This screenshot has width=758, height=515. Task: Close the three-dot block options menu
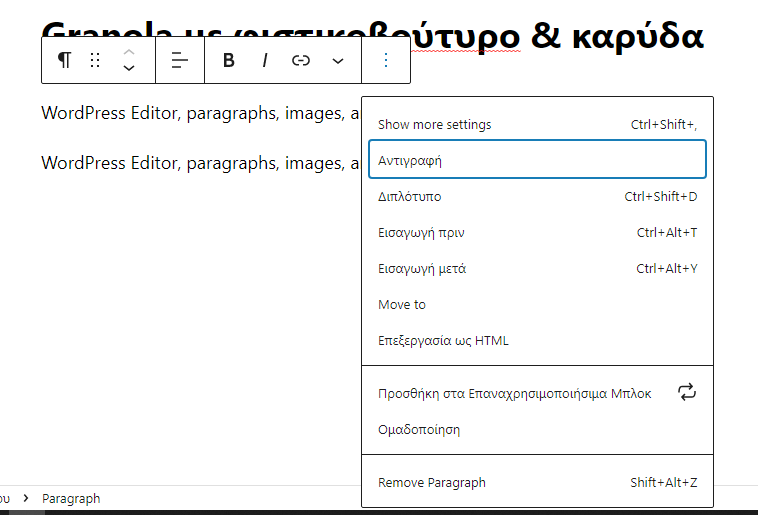tap(386, 60)
